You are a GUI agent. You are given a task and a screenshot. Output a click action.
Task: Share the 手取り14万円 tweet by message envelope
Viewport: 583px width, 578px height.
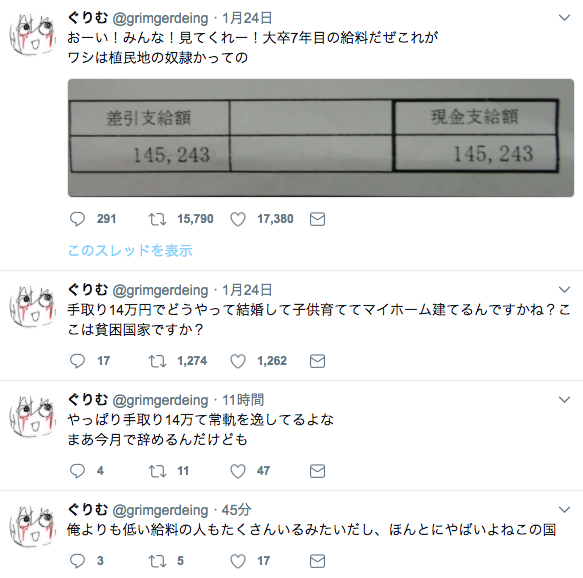(318, 361)
